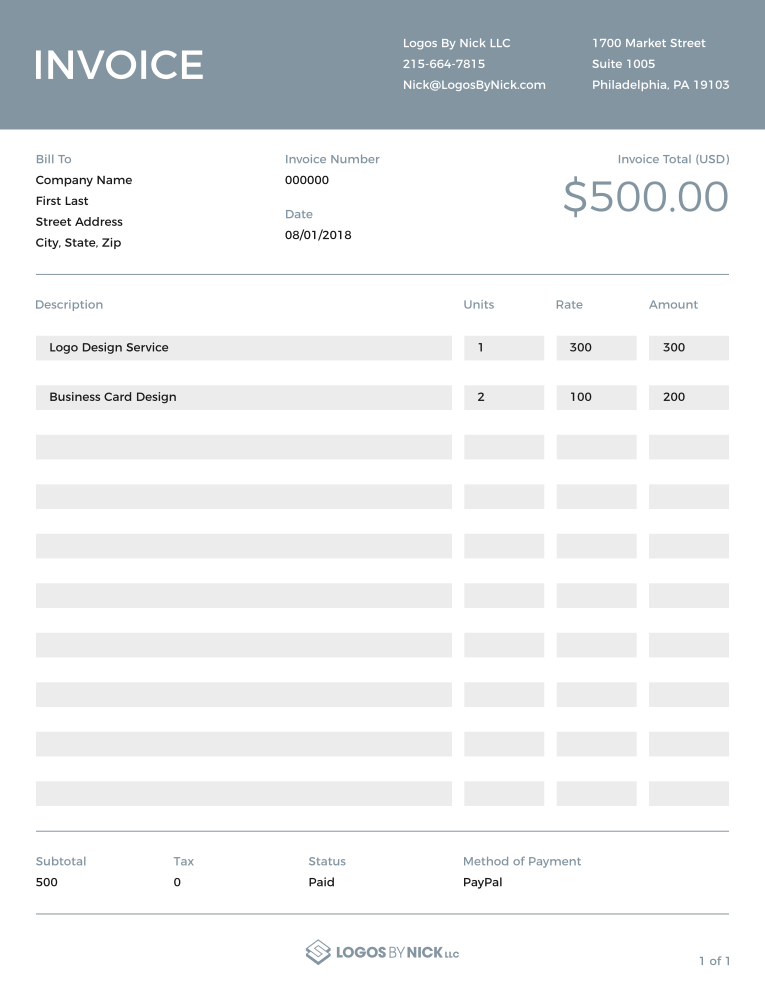Click rate cell for Logo Design Service

coord(596,348)
